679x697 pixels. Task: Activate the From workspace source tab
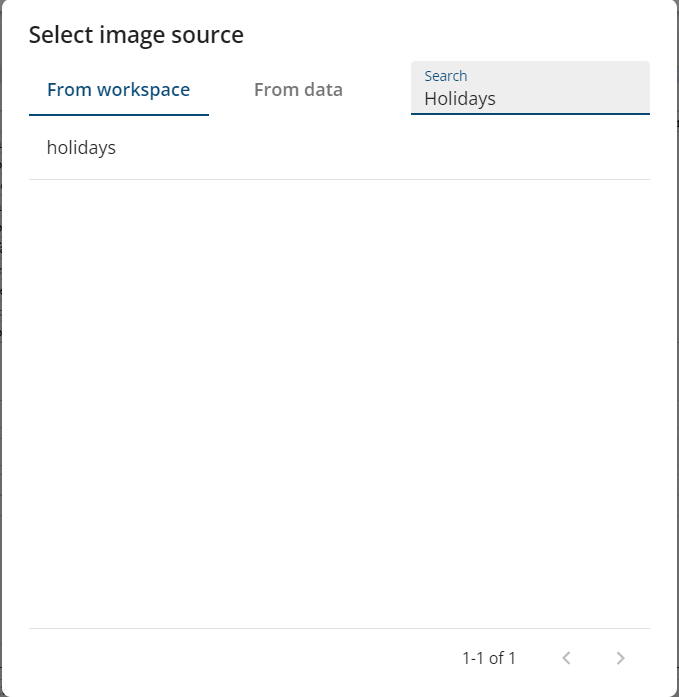(x=118, y=90)
